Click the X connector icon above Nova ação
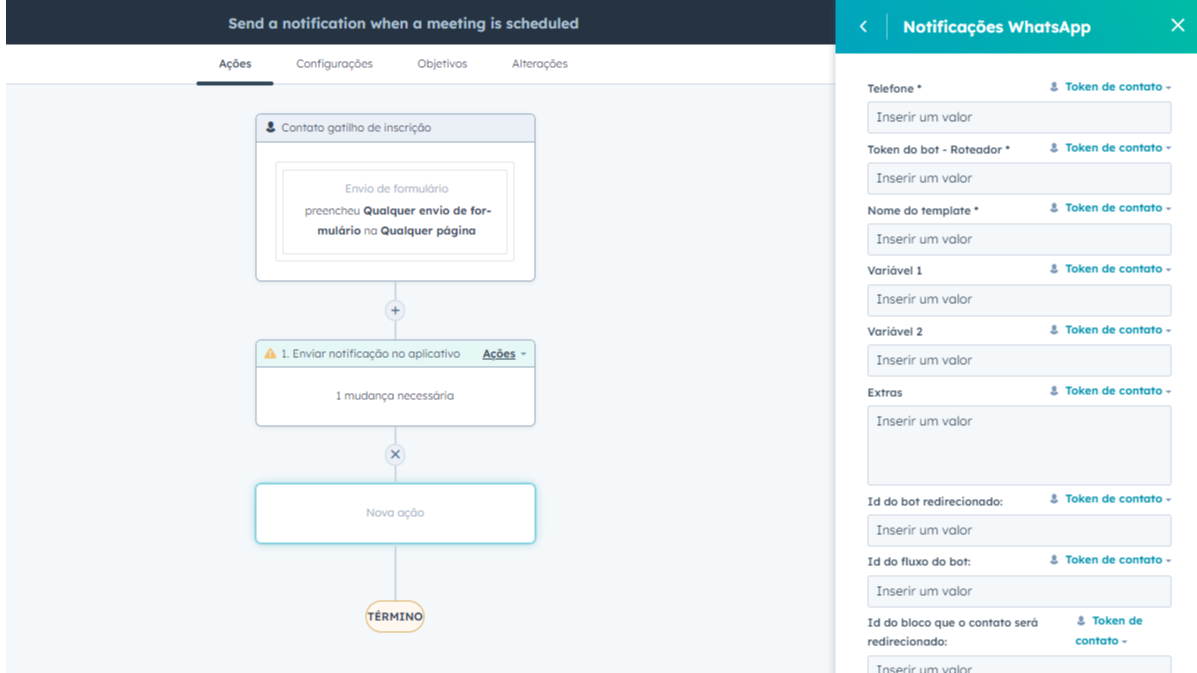The width and height of the screenshot is (1197, 673). (x=395, y=454)
